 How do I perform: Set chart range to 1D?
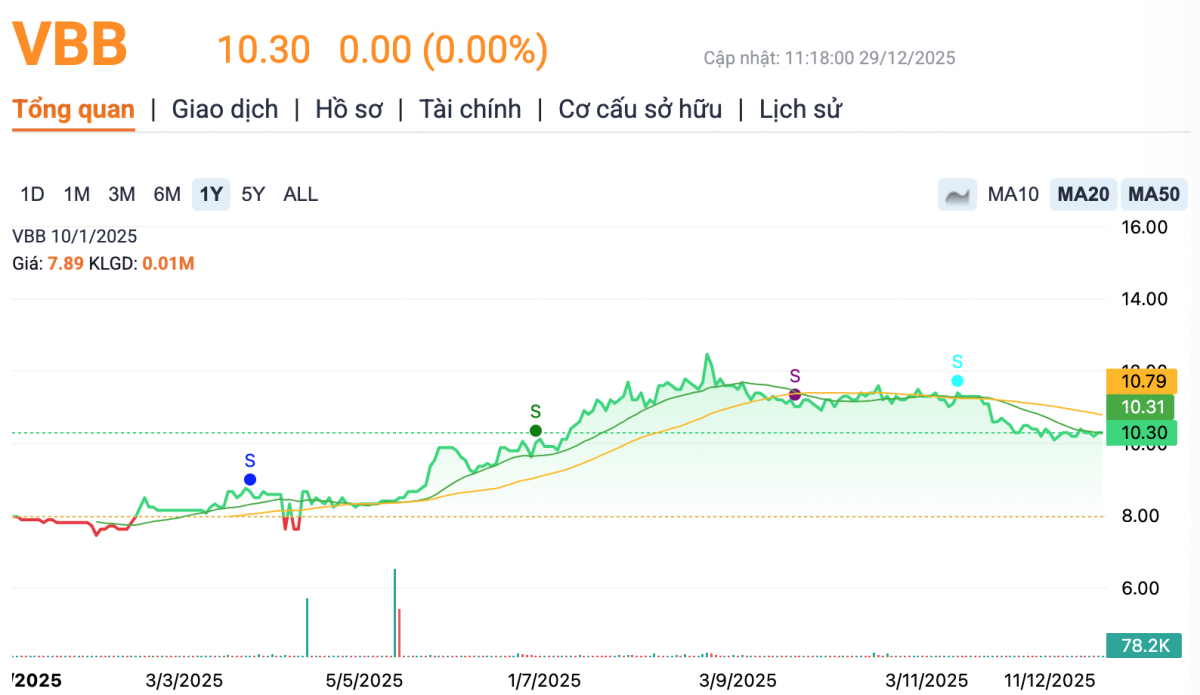pyautogui.click(x=32, y=194)
